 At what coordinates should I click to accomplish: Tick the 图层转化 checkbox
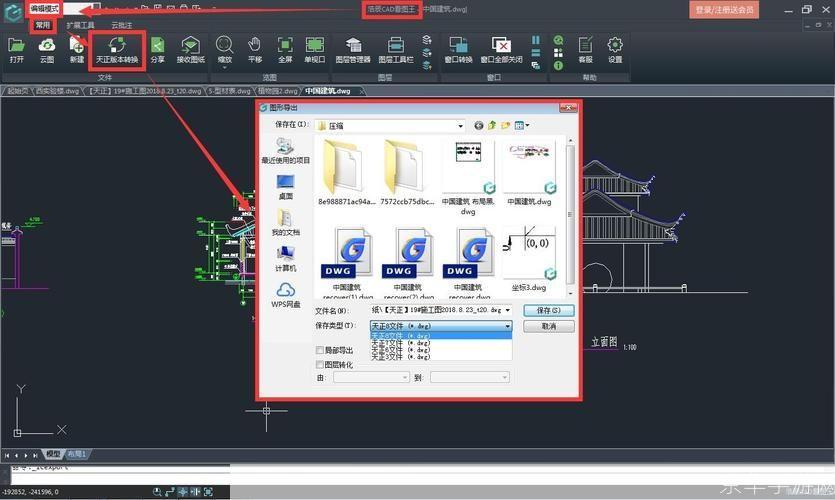[x=320, y=365]
